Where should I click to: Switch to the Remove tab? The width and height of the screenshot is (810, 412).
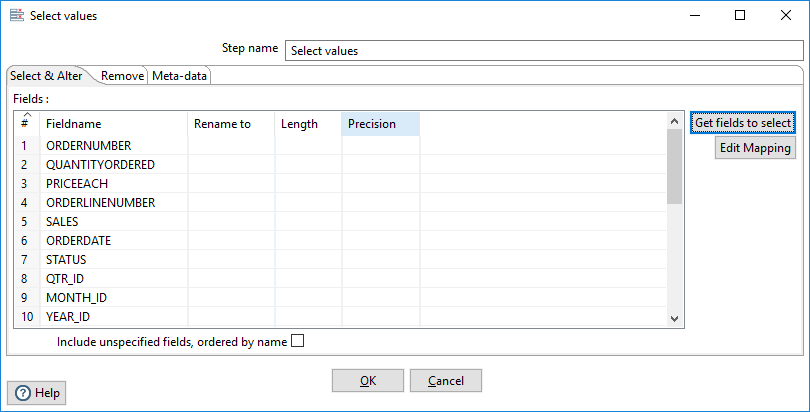pyautogui.click(x=122, y=76)
